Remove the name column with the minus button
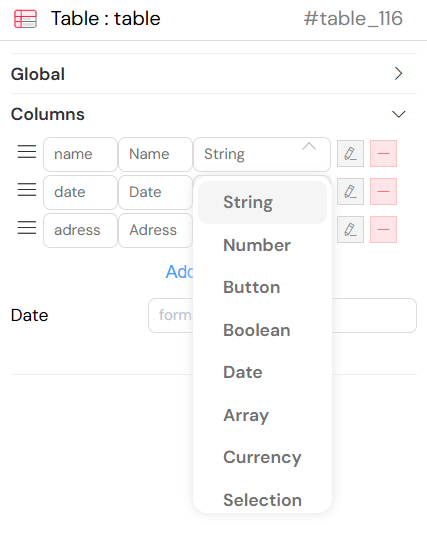 point(383,154)
